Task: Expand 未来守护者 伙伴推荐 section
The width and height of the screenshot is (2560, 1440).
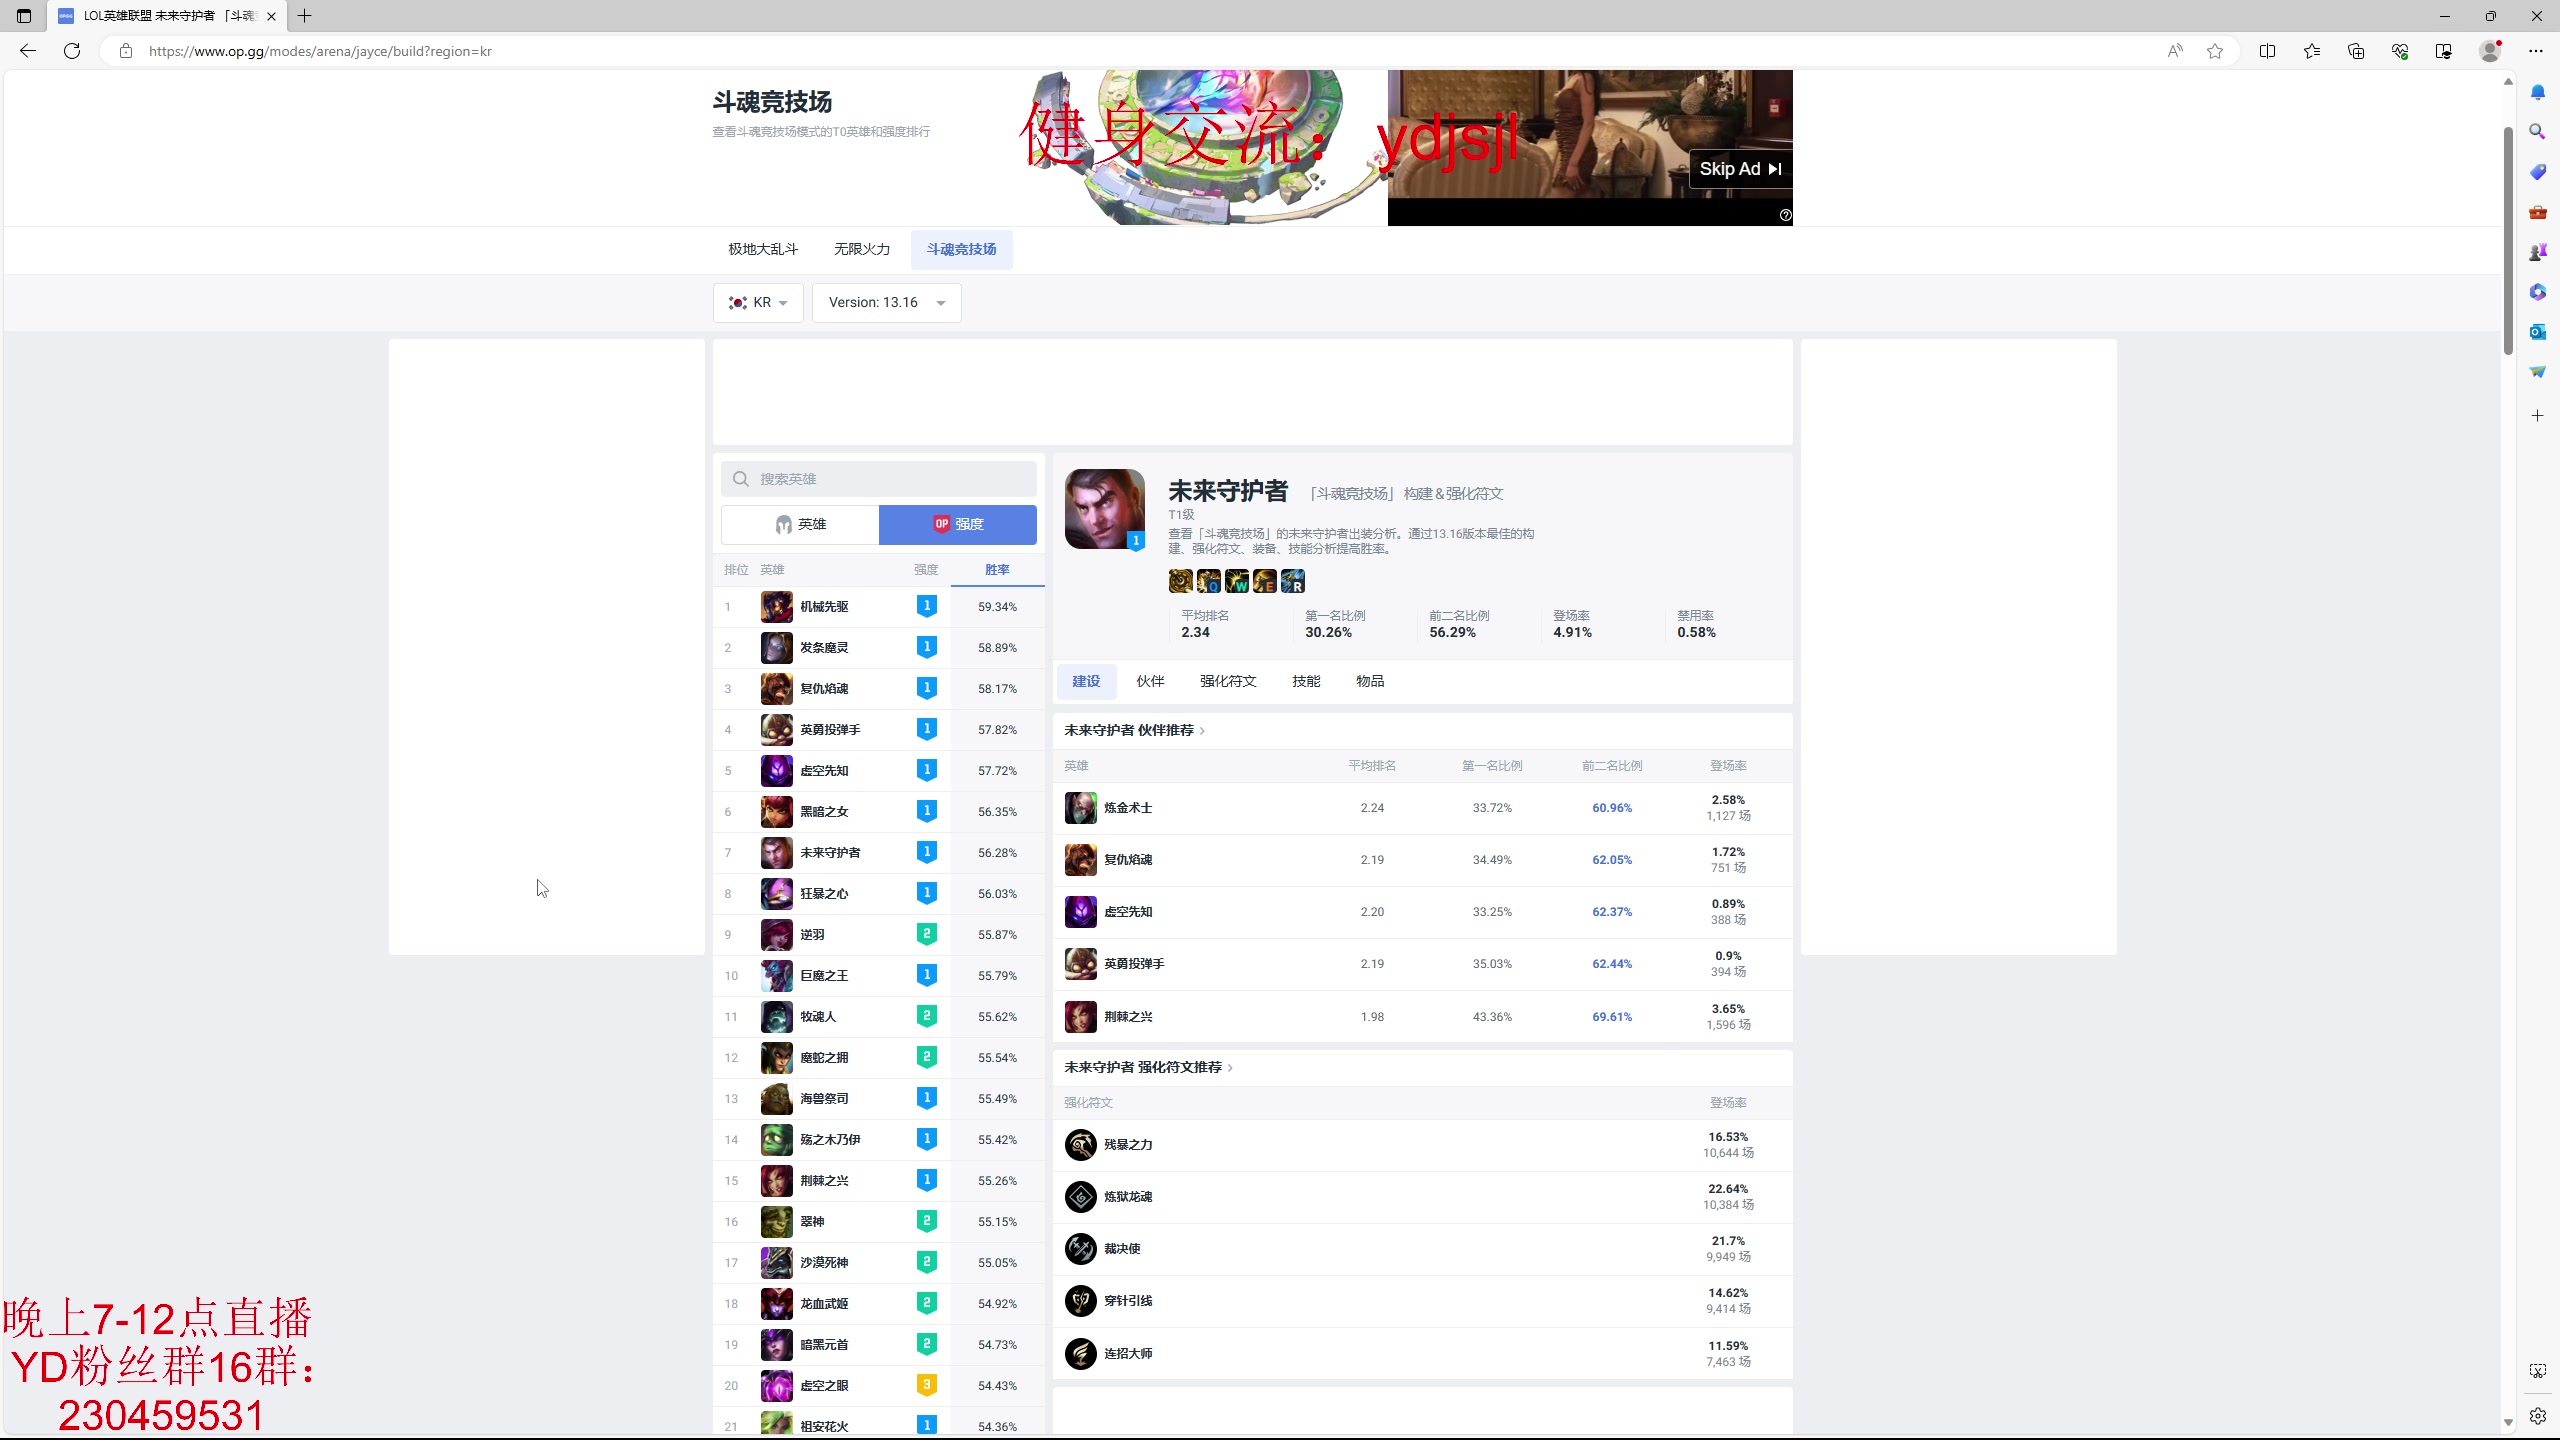Action: click(x=1134, y=731)
